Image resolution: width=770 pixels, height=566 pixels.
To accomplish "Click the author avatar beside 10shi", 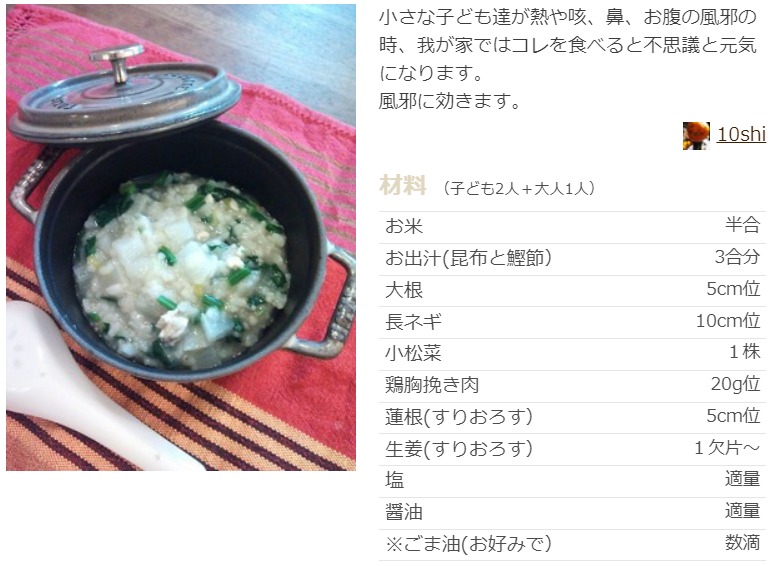I will point(696,135).
